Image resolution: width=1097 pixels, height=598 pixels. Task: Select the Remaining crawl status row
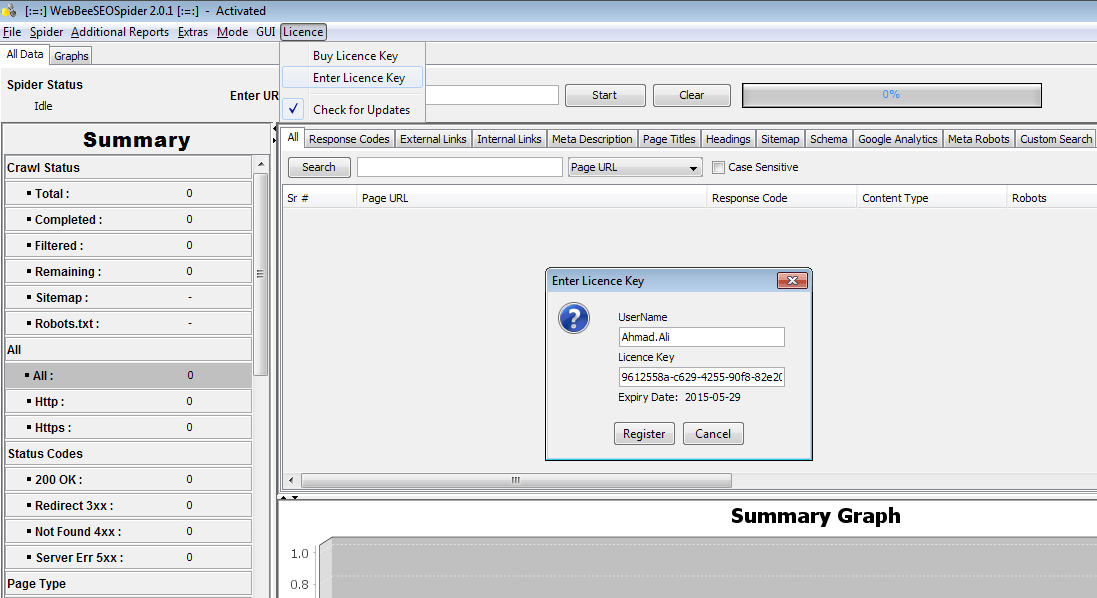[x=128, y=271]
